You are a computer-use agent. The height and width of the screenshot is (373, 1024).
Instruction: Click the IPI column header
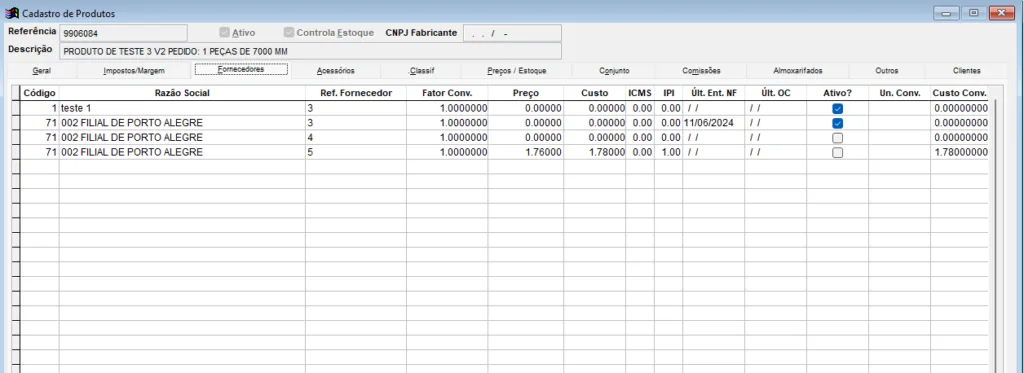point(669,93)
